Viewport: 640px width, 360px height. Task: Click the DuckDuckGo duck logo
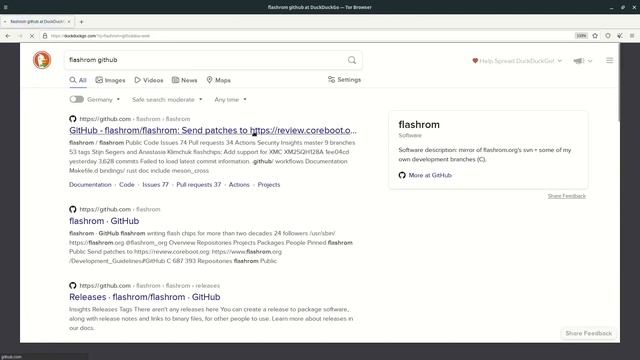point(42,60)
